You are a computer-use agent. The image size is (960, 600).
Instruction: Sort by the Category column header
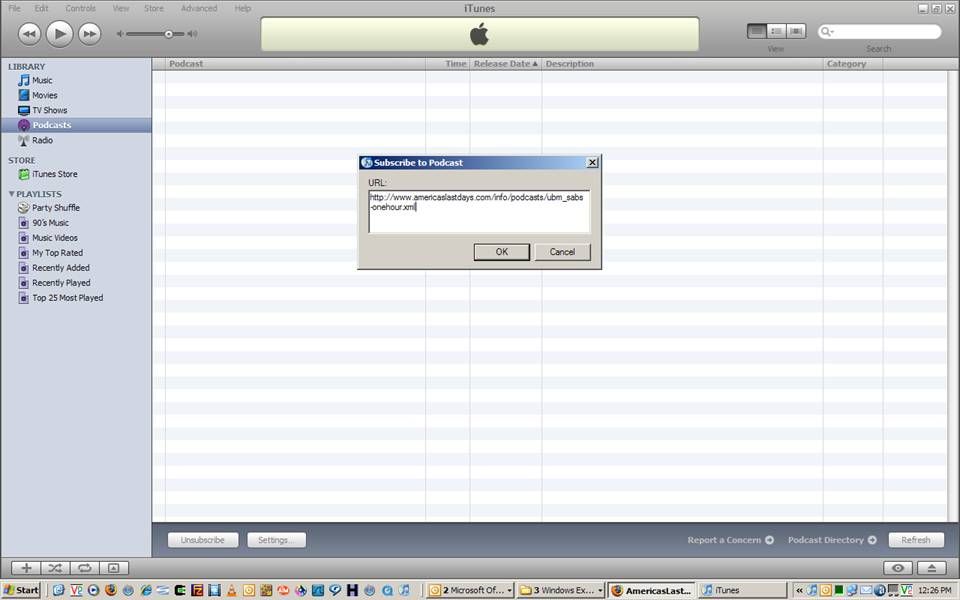click(853, 64)
